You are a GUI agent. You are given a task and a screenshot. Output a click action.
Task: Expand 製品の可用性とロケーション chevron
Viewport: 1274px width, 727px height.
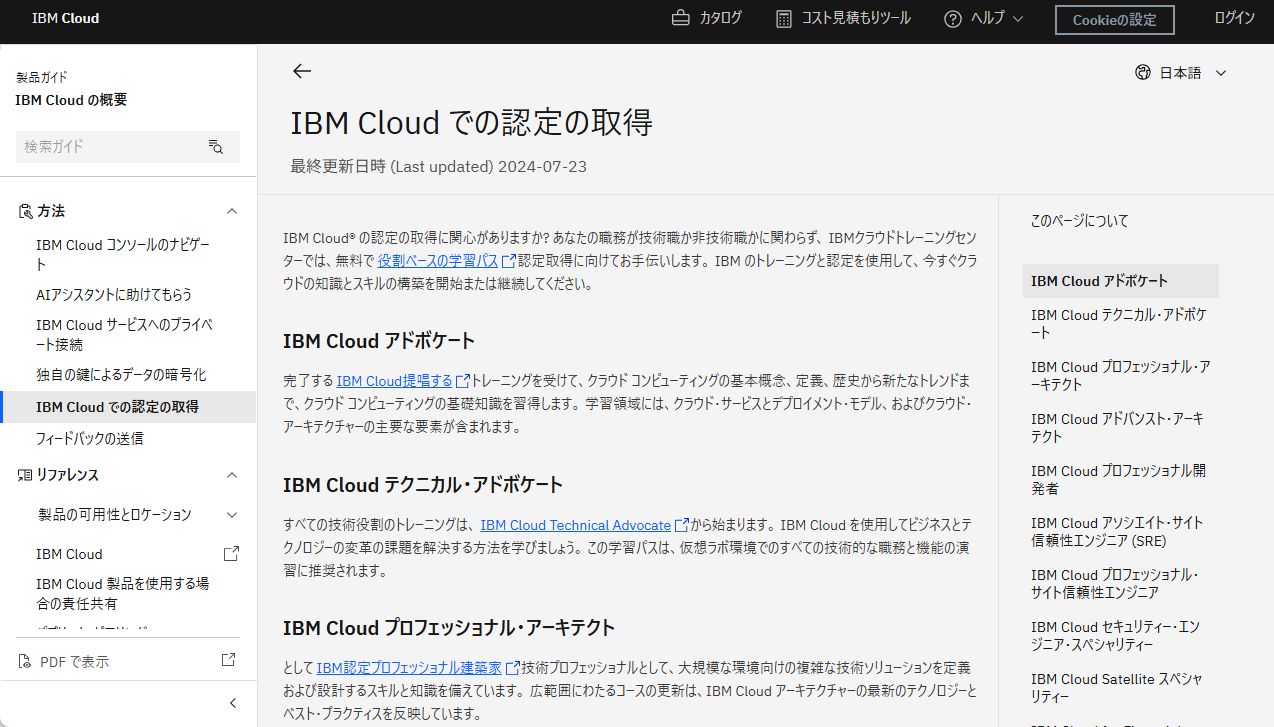[232, 515]
